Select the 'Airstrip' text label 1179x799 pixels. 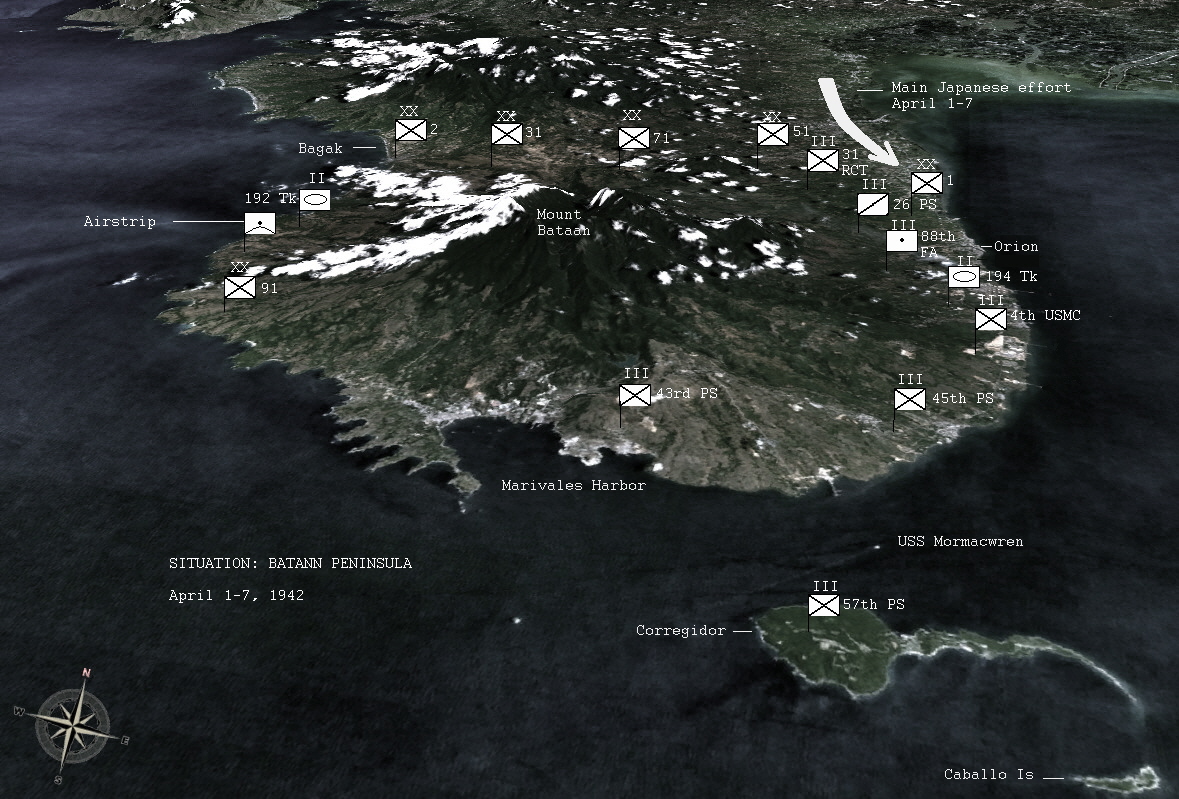pos(120,222)
